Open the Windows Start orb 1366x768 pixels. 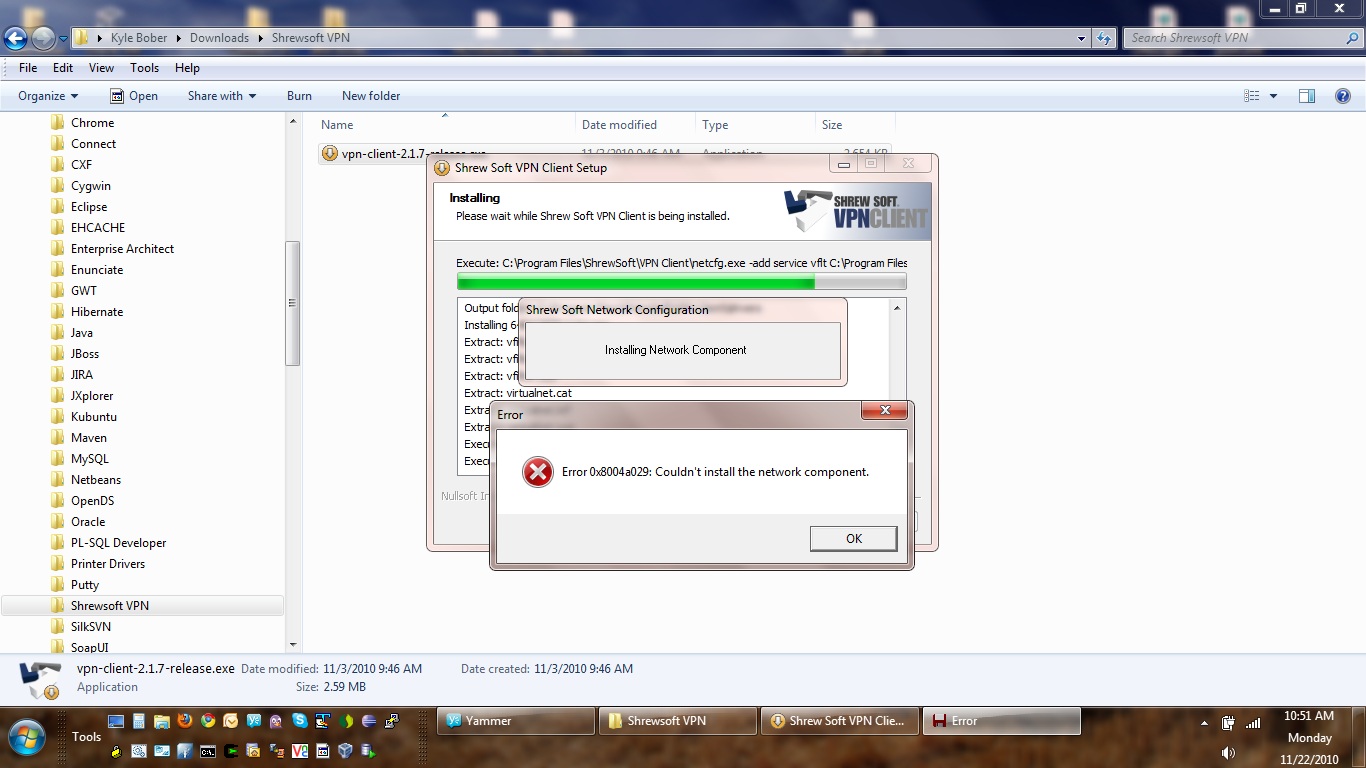coord(27,737)
